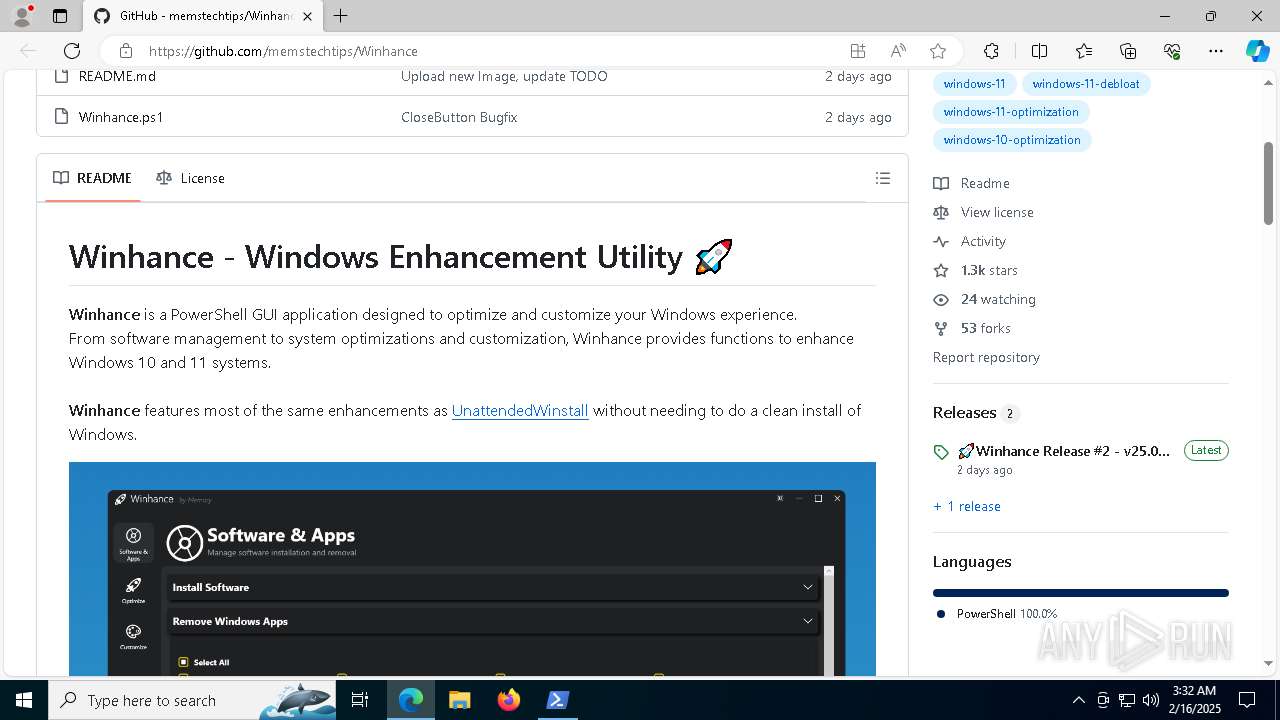Open the Extensions puzzle icon
The height and width of the screenshot is (720, 1280).
click(991, 51)
